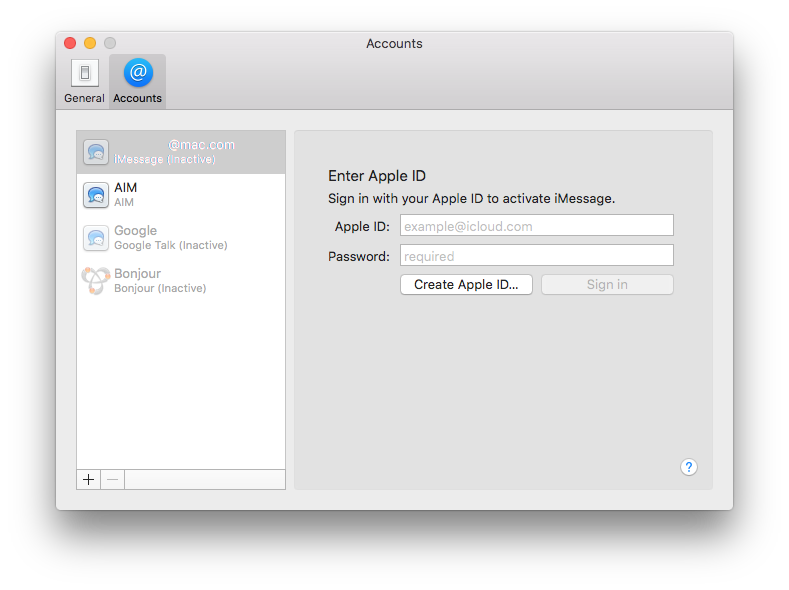
Task: Close the Accounts preferences window
Action: coord(70,43)
